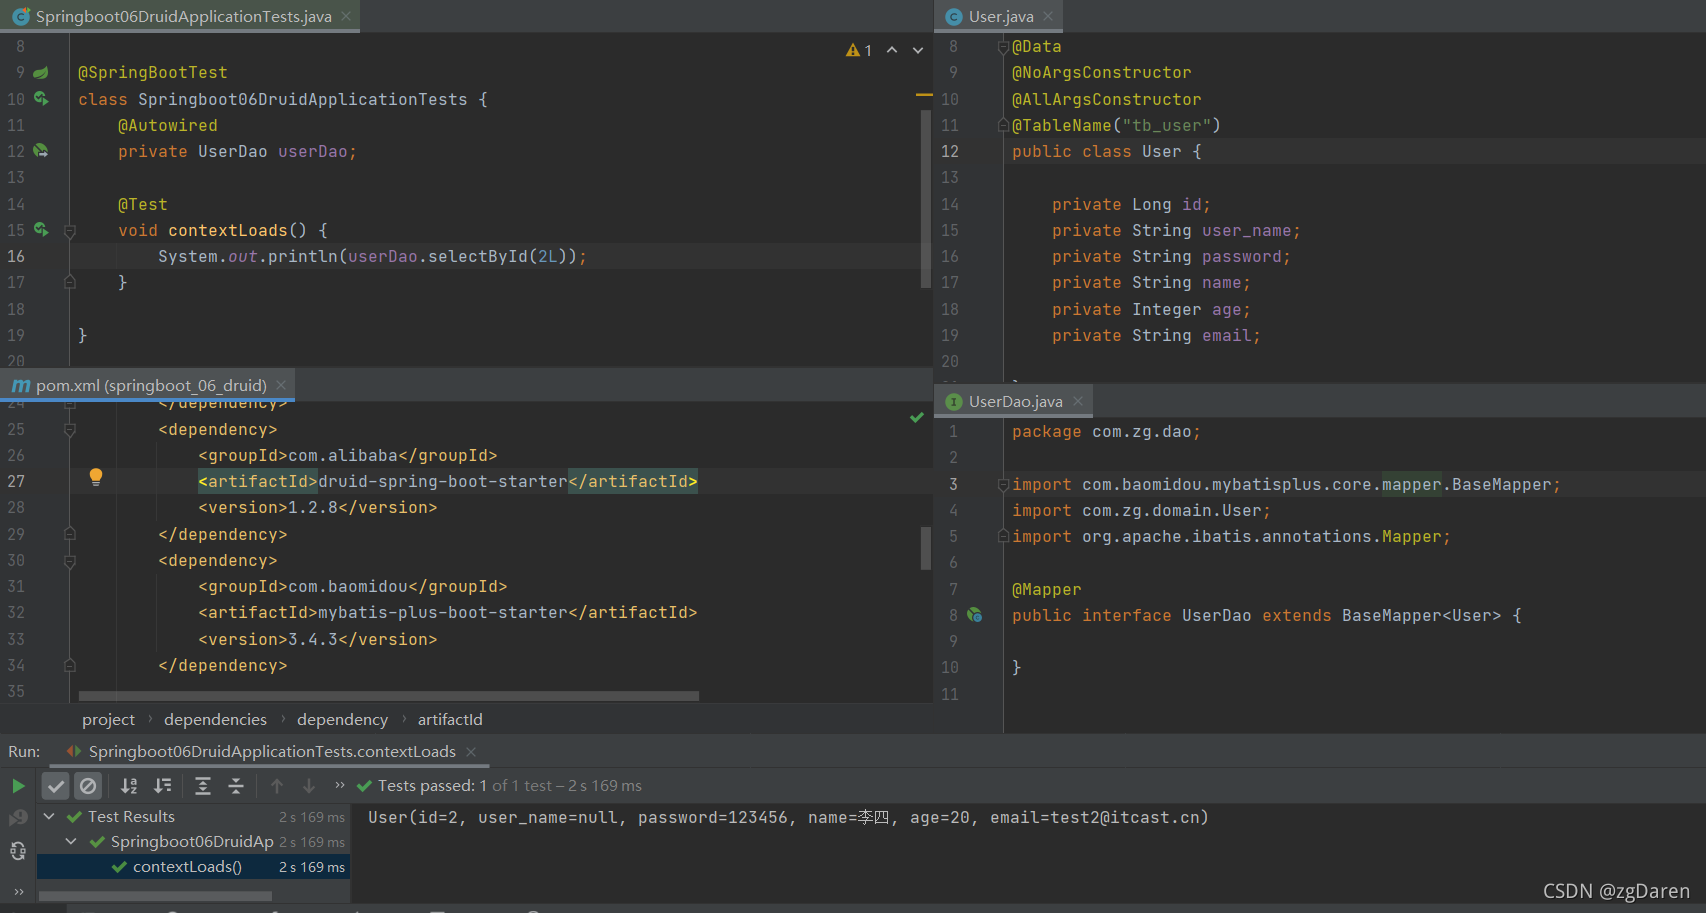Toggle Show Ignored tests filter
Screen dimensions: 1706x913
click(88, 786)
